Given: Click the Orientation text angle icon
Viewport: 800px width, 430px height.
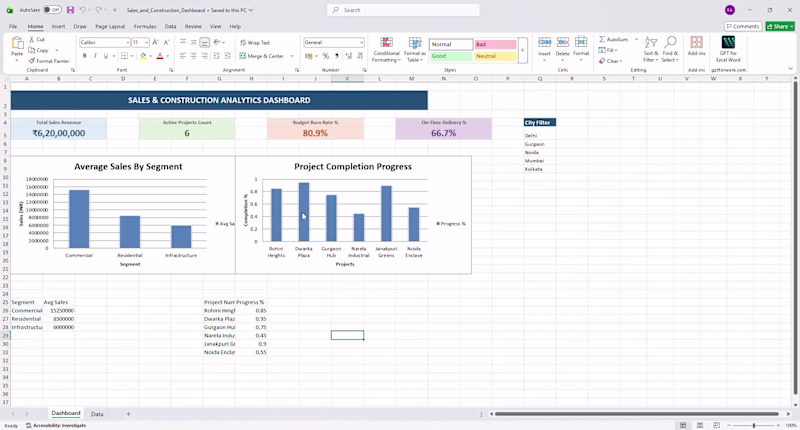Looking at the screenshot, I should [217, 43].
